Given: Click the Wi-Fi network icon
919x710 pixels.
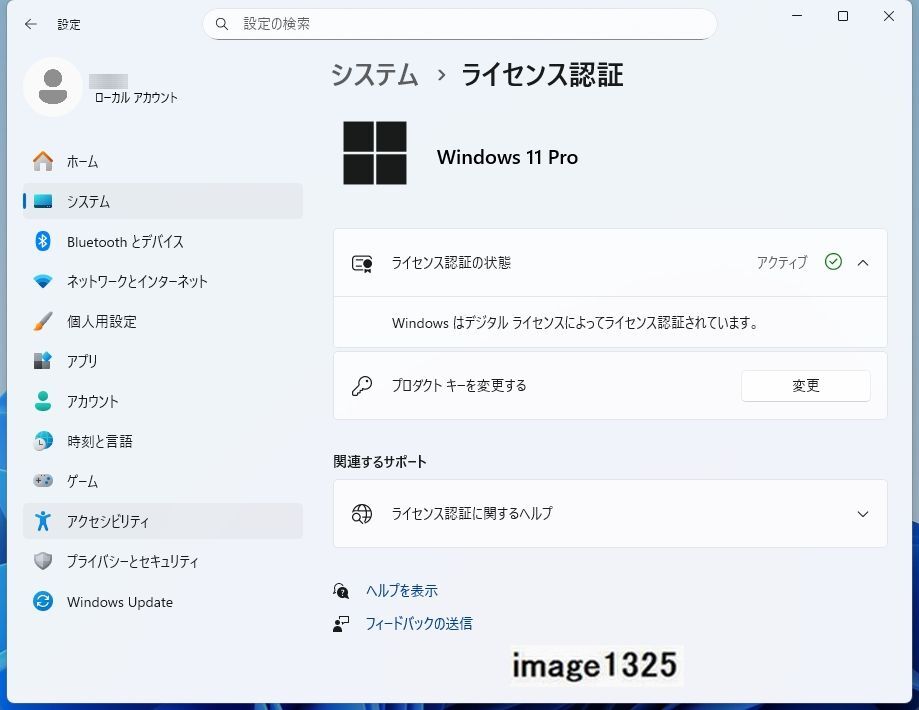Looking at the screenshot, I should coord(43,281).
